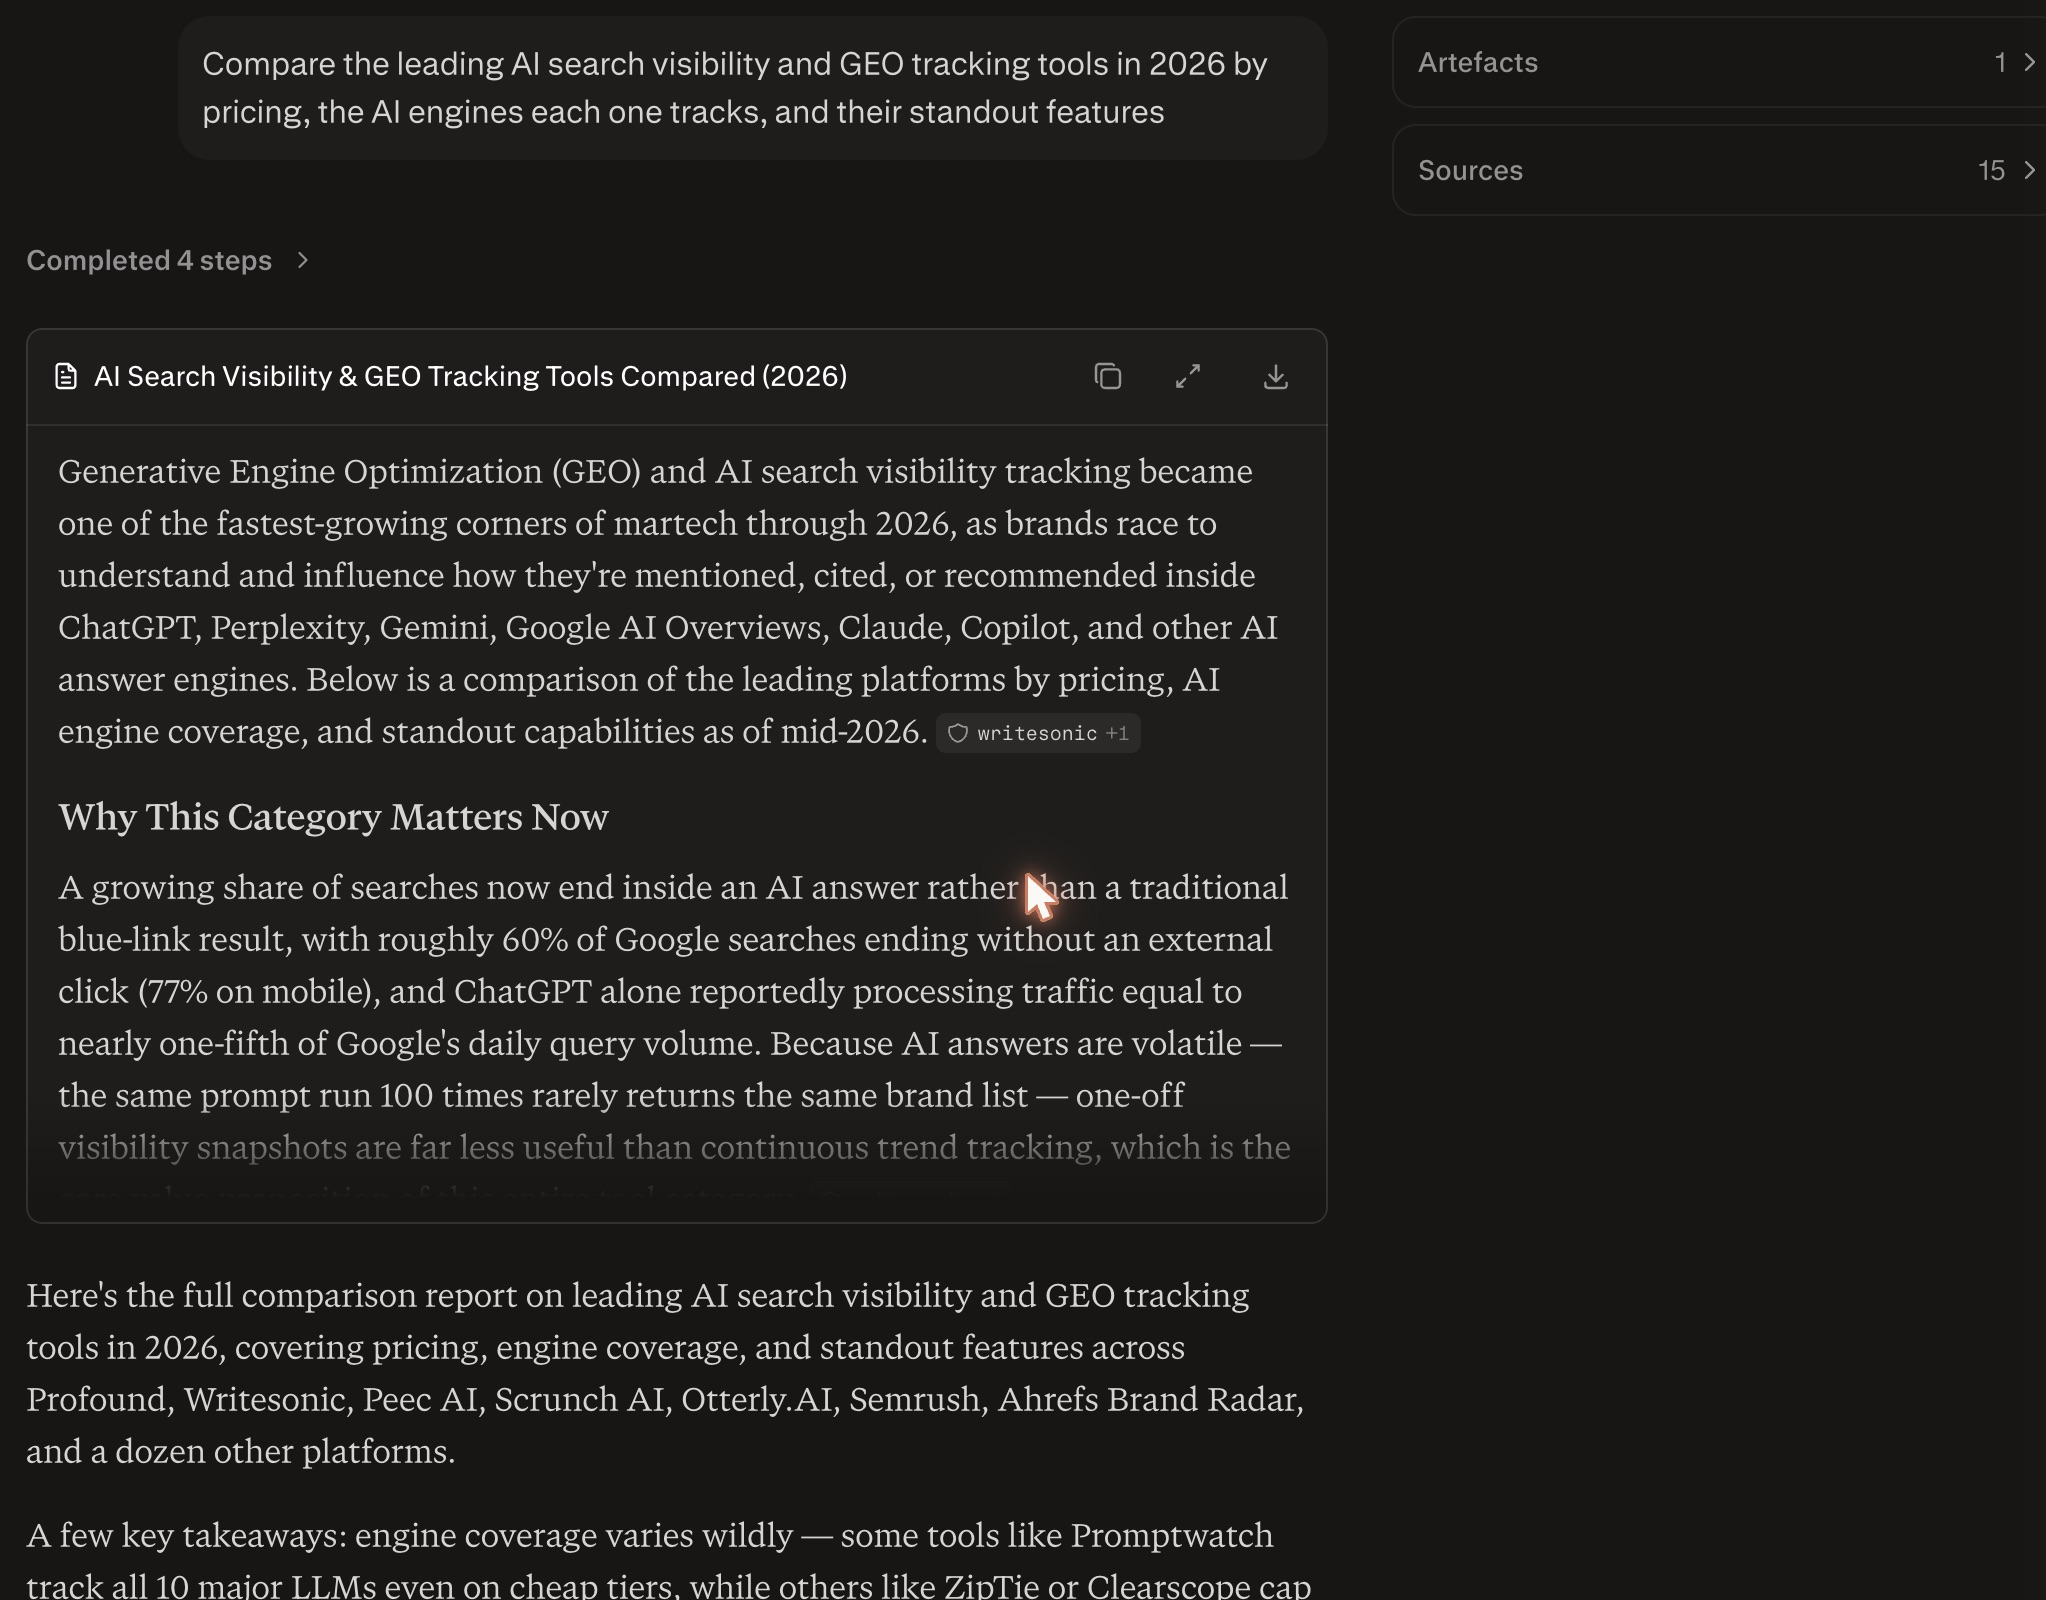Click the document icon beside the artifact title

(66, 377)
